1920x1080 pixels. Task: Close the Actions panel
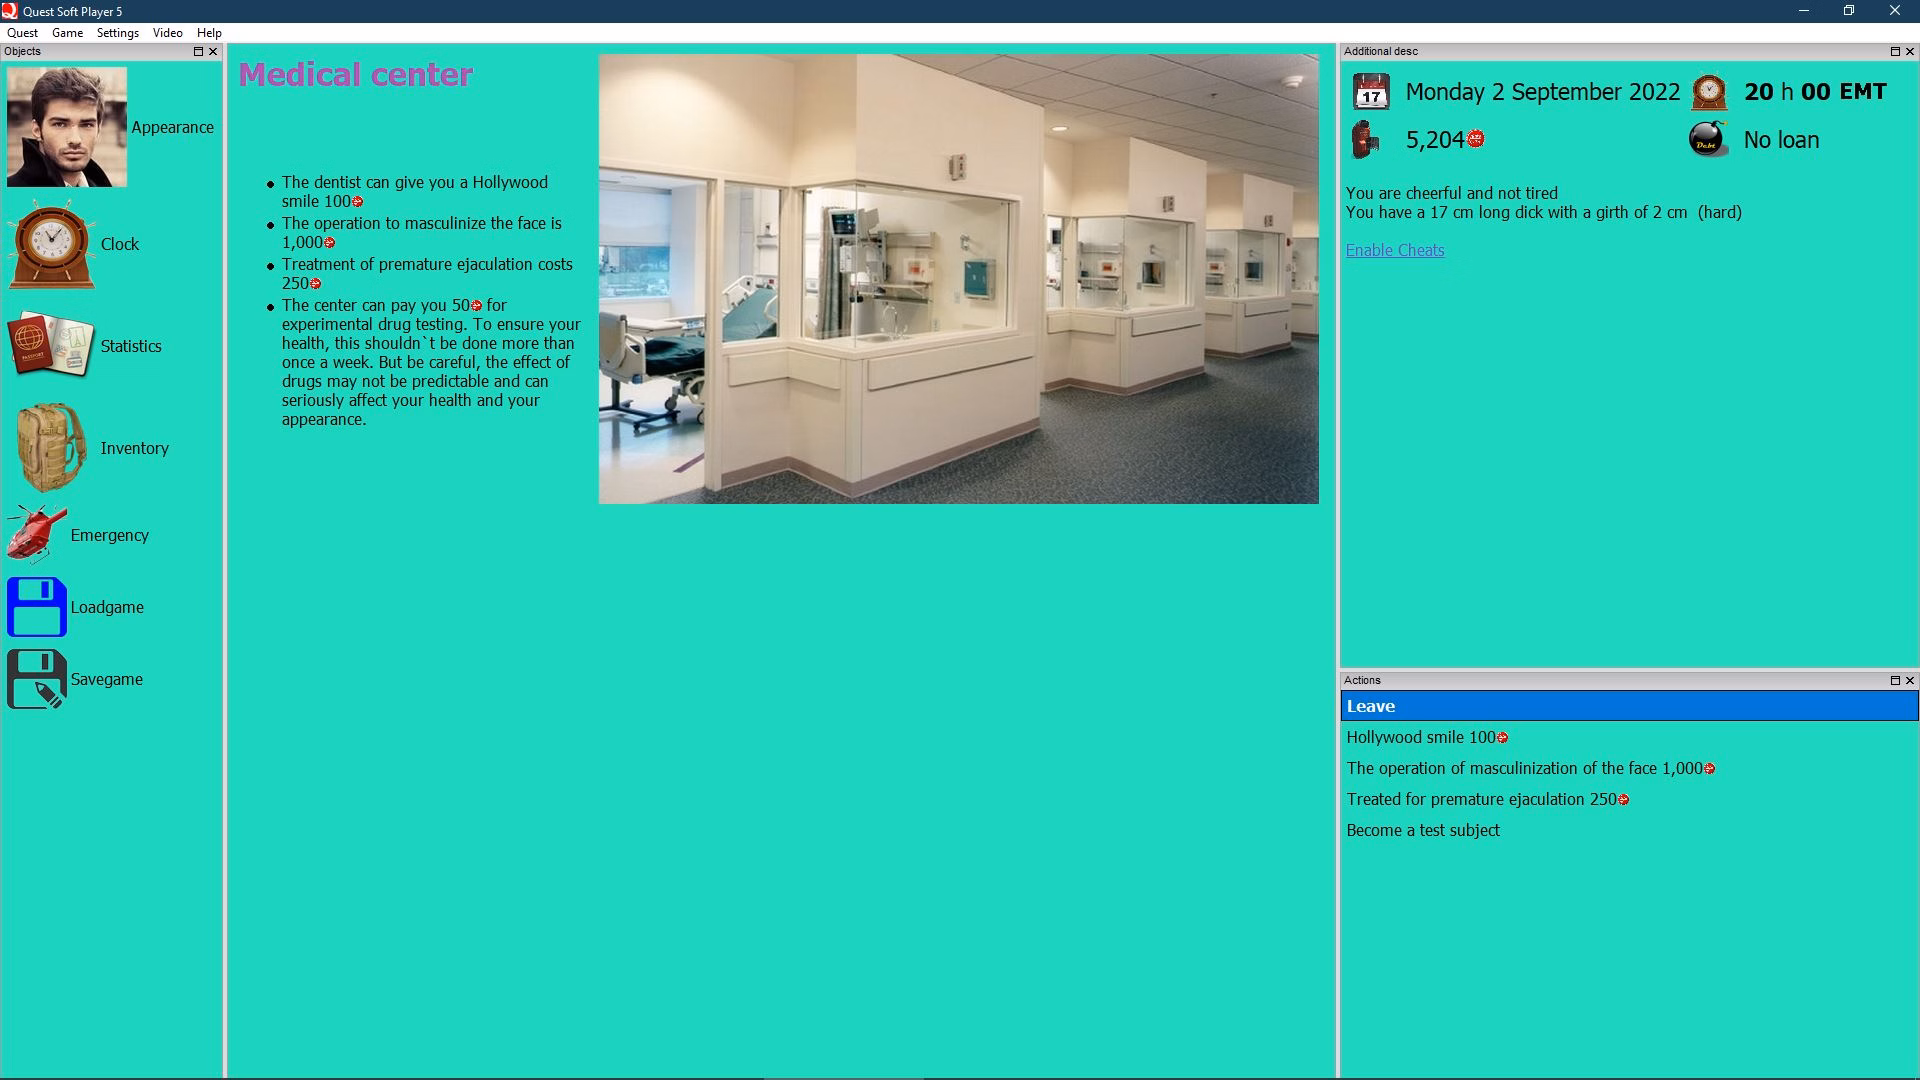1910,680
